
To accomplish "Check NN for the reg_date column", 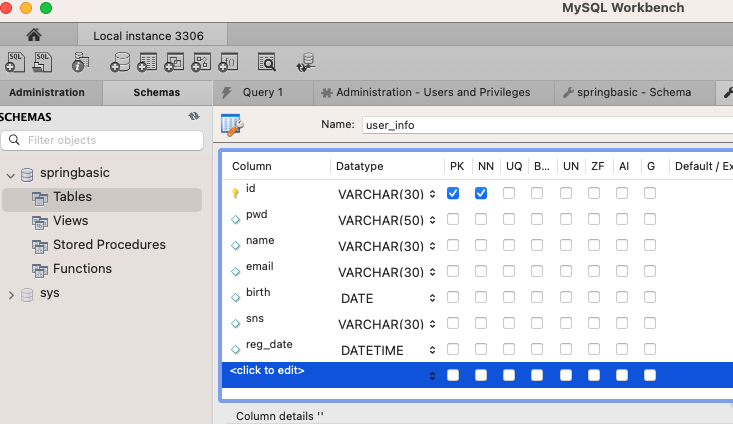I will (481, 349).
